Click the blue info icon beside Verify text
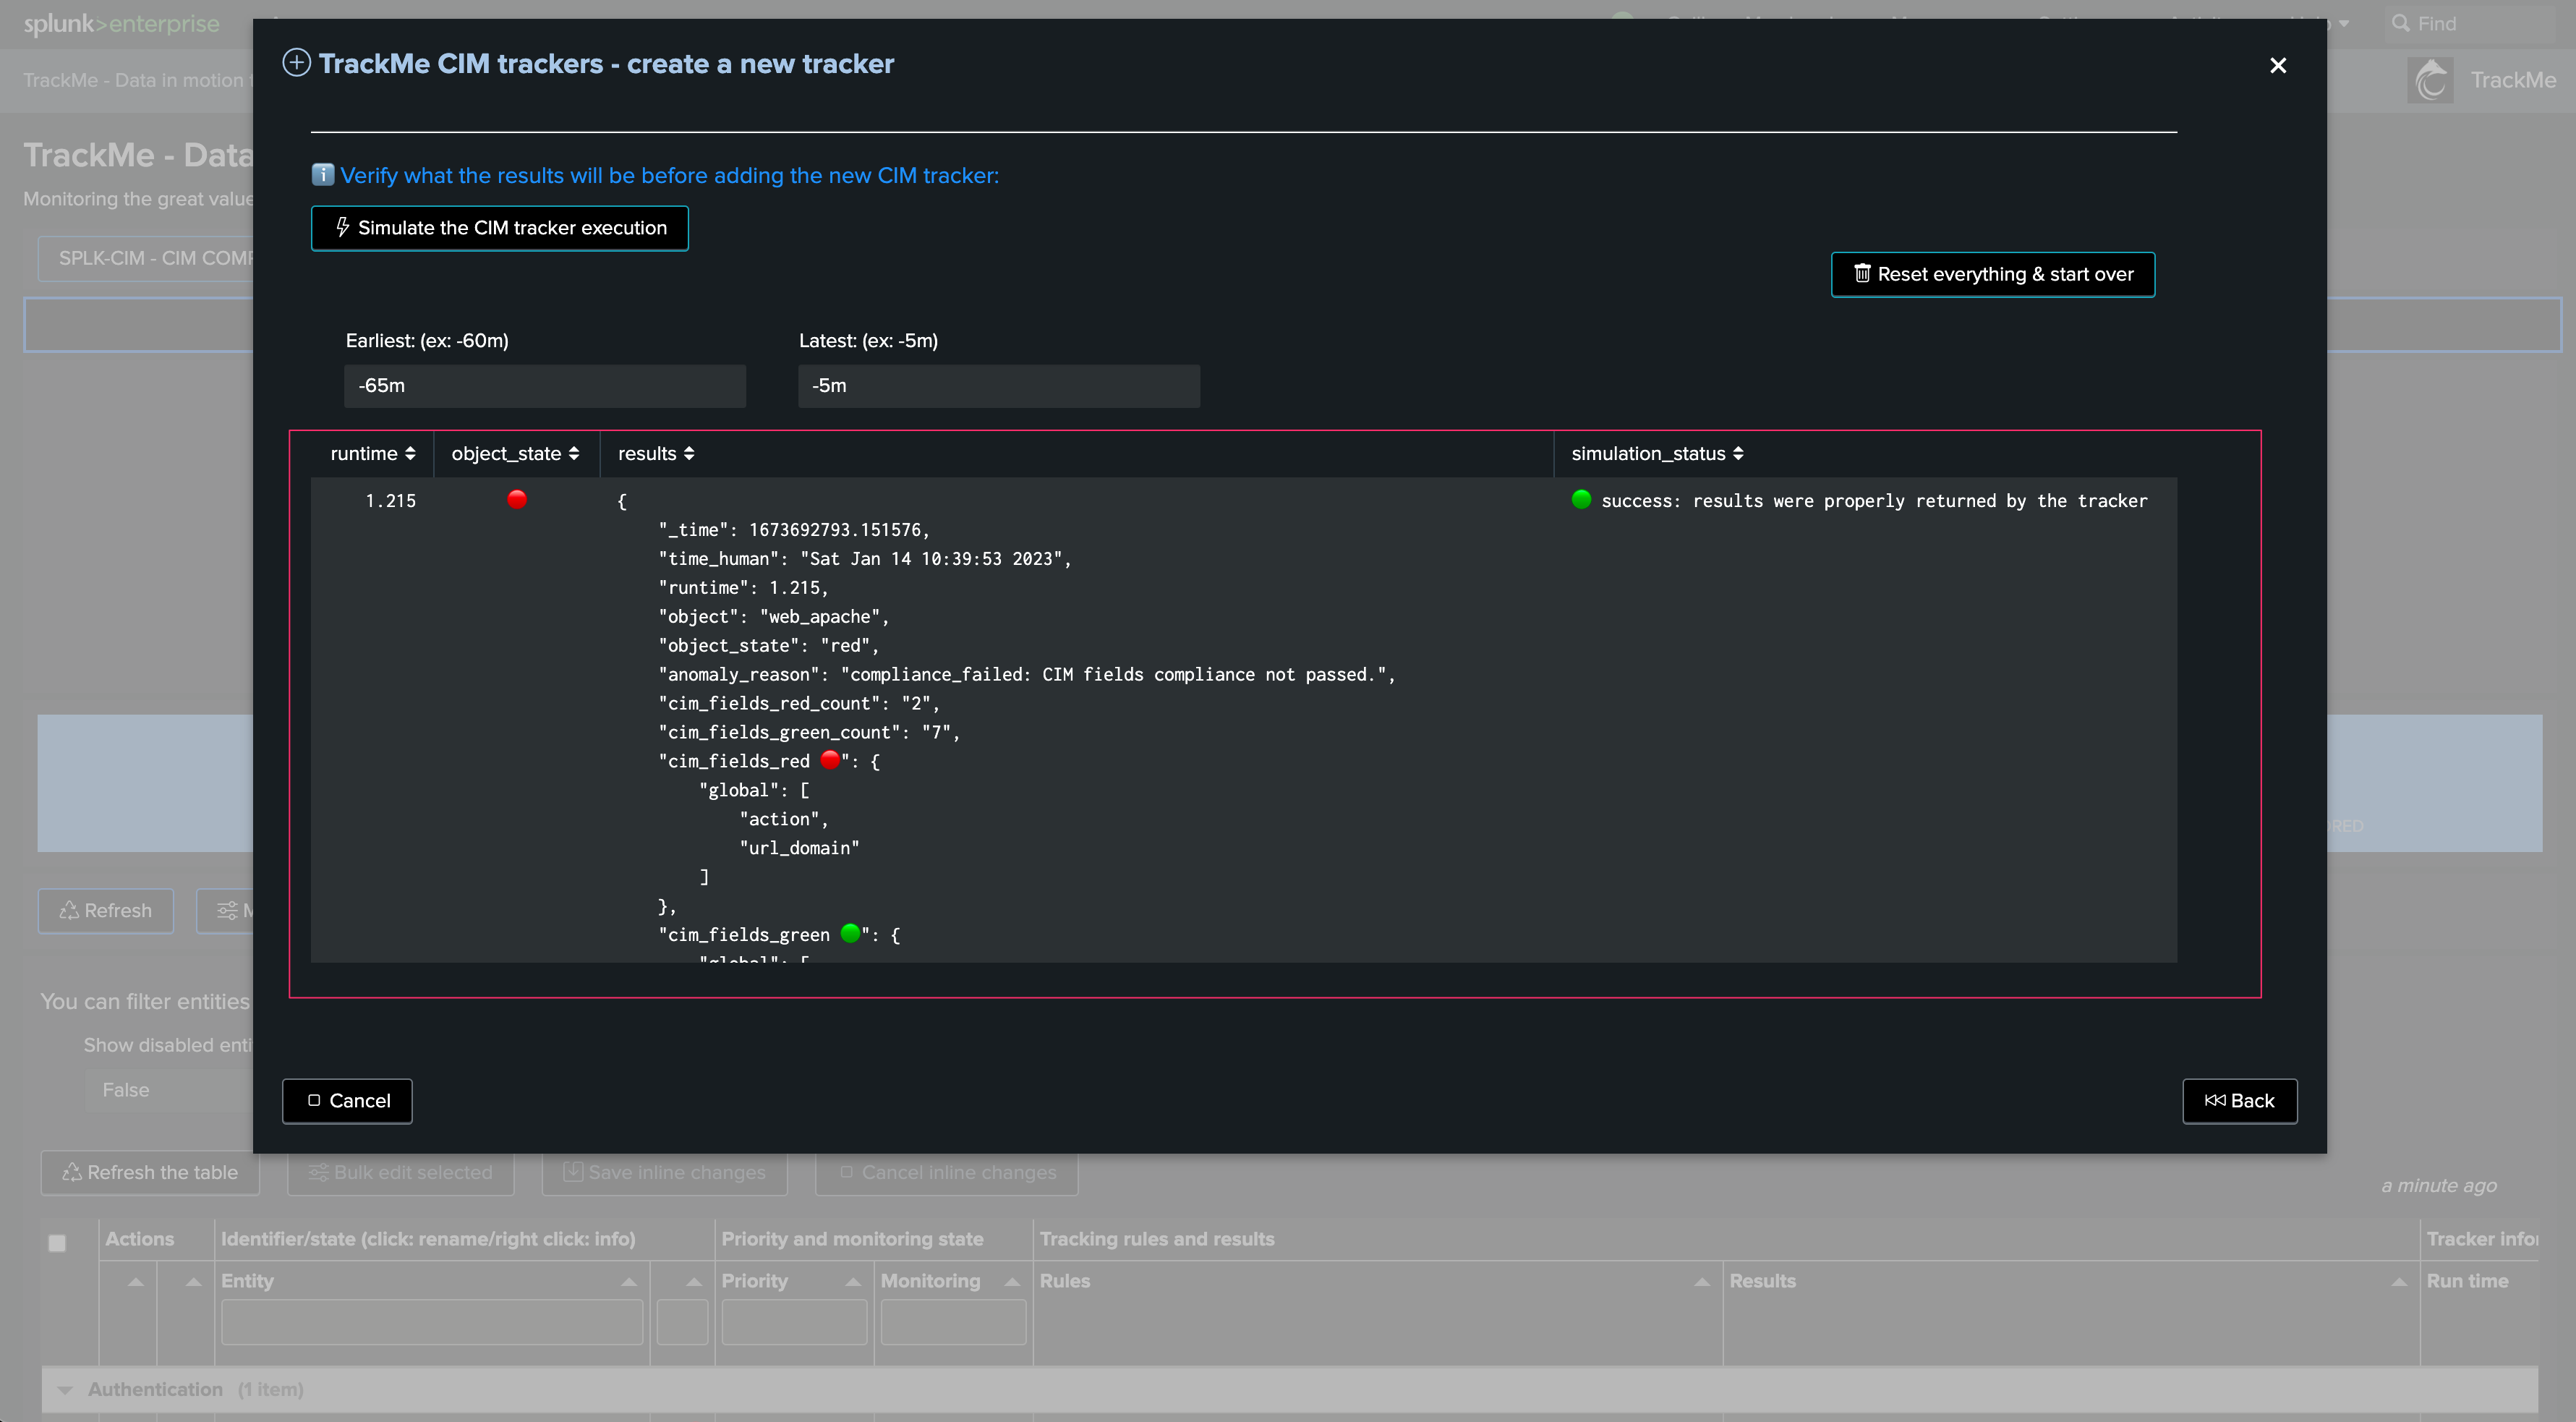Screen dimensions: 2576x1422 [322, 175]
